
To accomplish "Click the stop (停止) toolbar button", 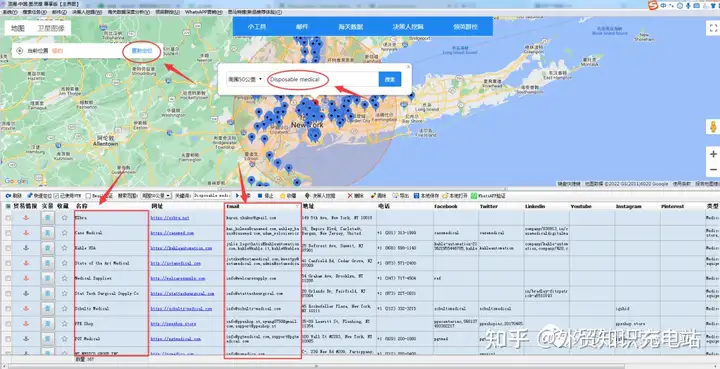I will pos(265,196).
